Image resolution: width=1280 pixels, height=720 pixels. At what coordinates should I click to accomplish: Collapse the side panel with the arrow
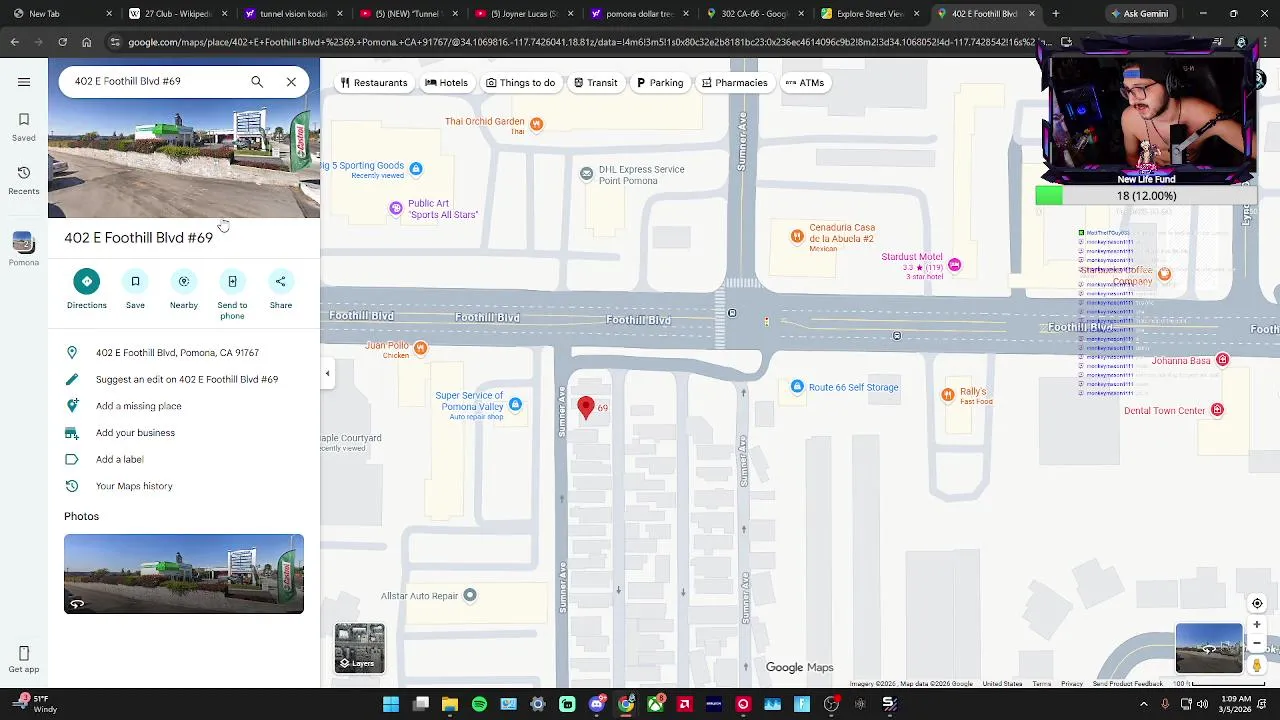pyautogui.click(x=327, y=373)
